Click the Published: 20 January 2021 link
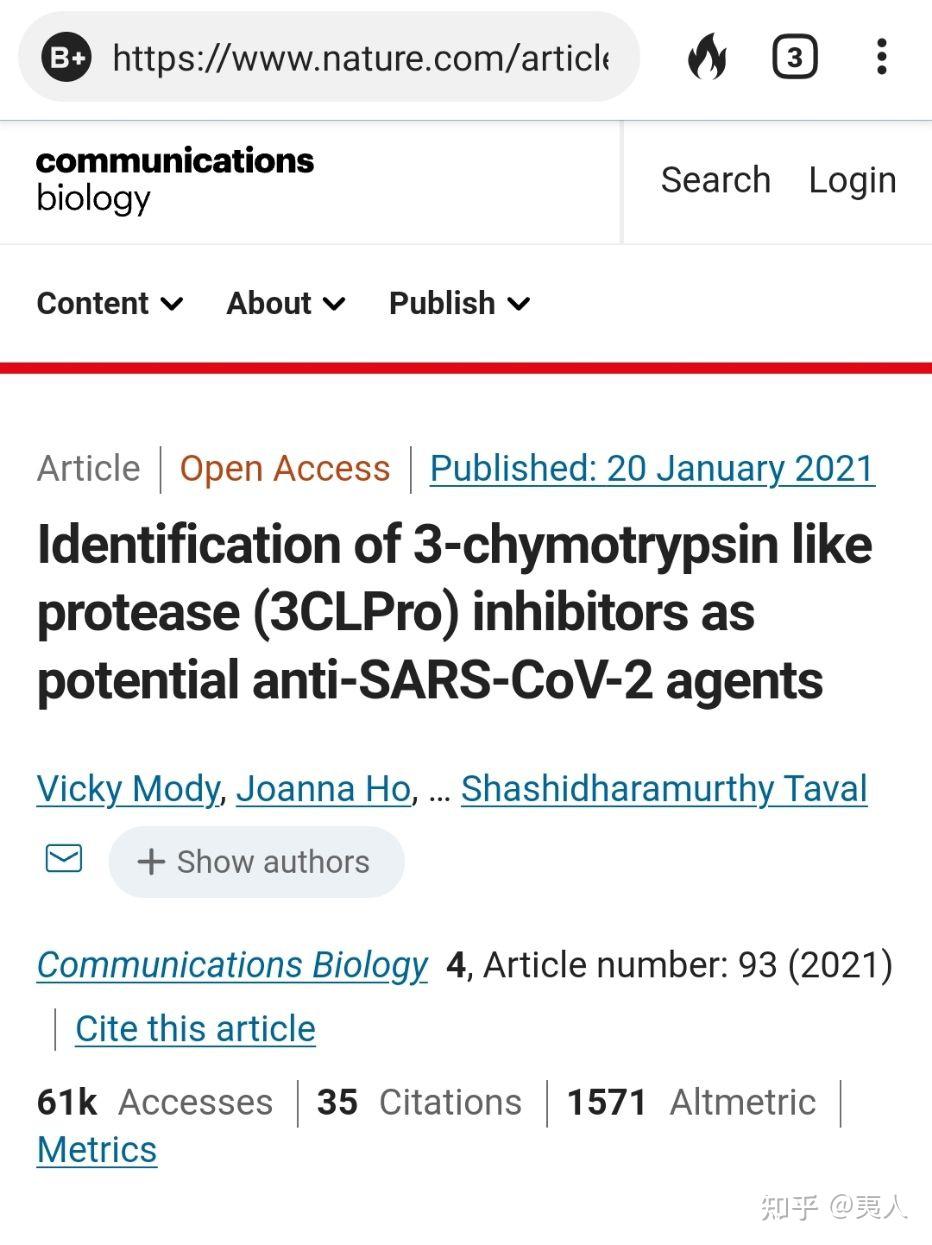The image size is (932, 1245). pyautogui.click(x=652, y=468)
